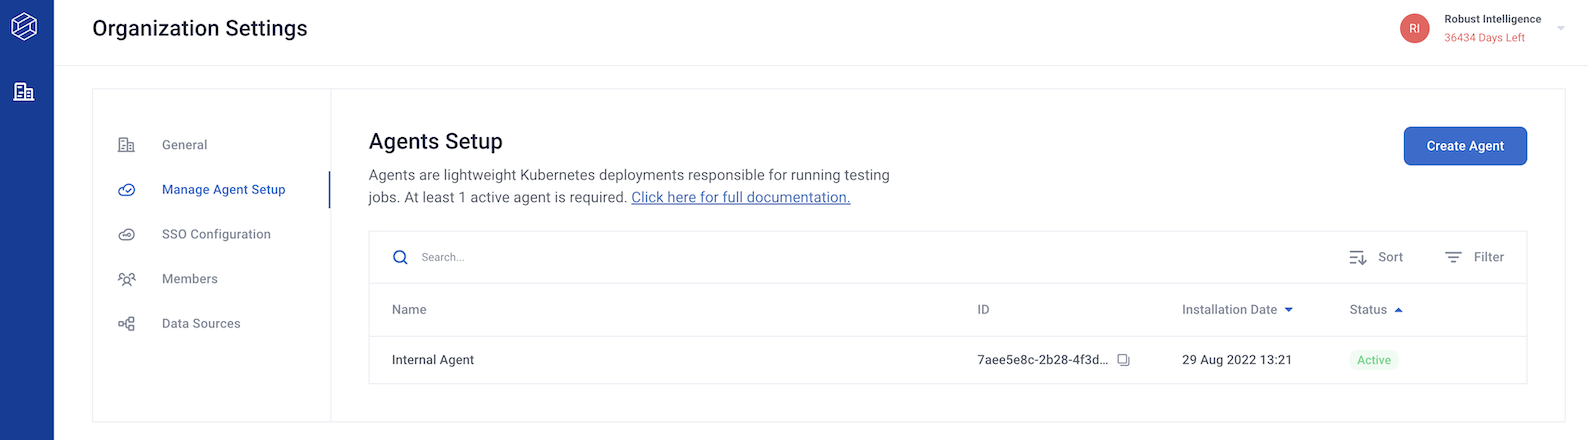This screenshot has height=440, width=1588.
Task: Click the General settings building icon
Action: pos(126,145)
